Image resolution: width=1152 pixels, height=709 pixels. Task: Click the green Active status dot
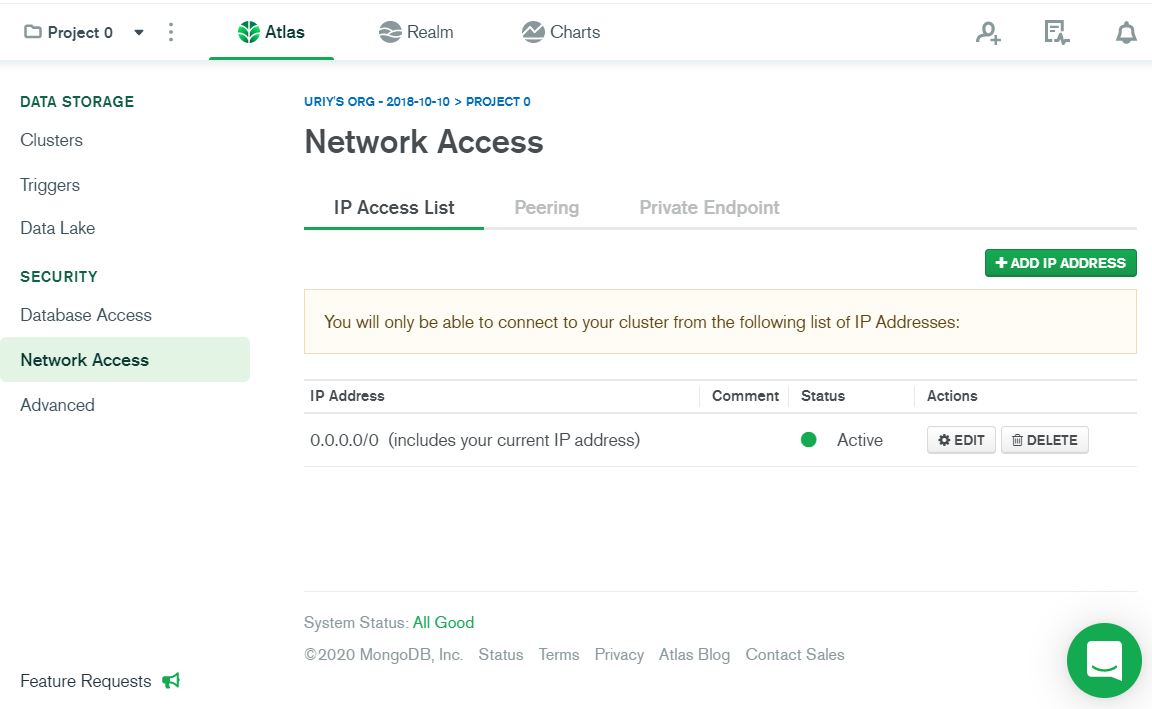809,440
